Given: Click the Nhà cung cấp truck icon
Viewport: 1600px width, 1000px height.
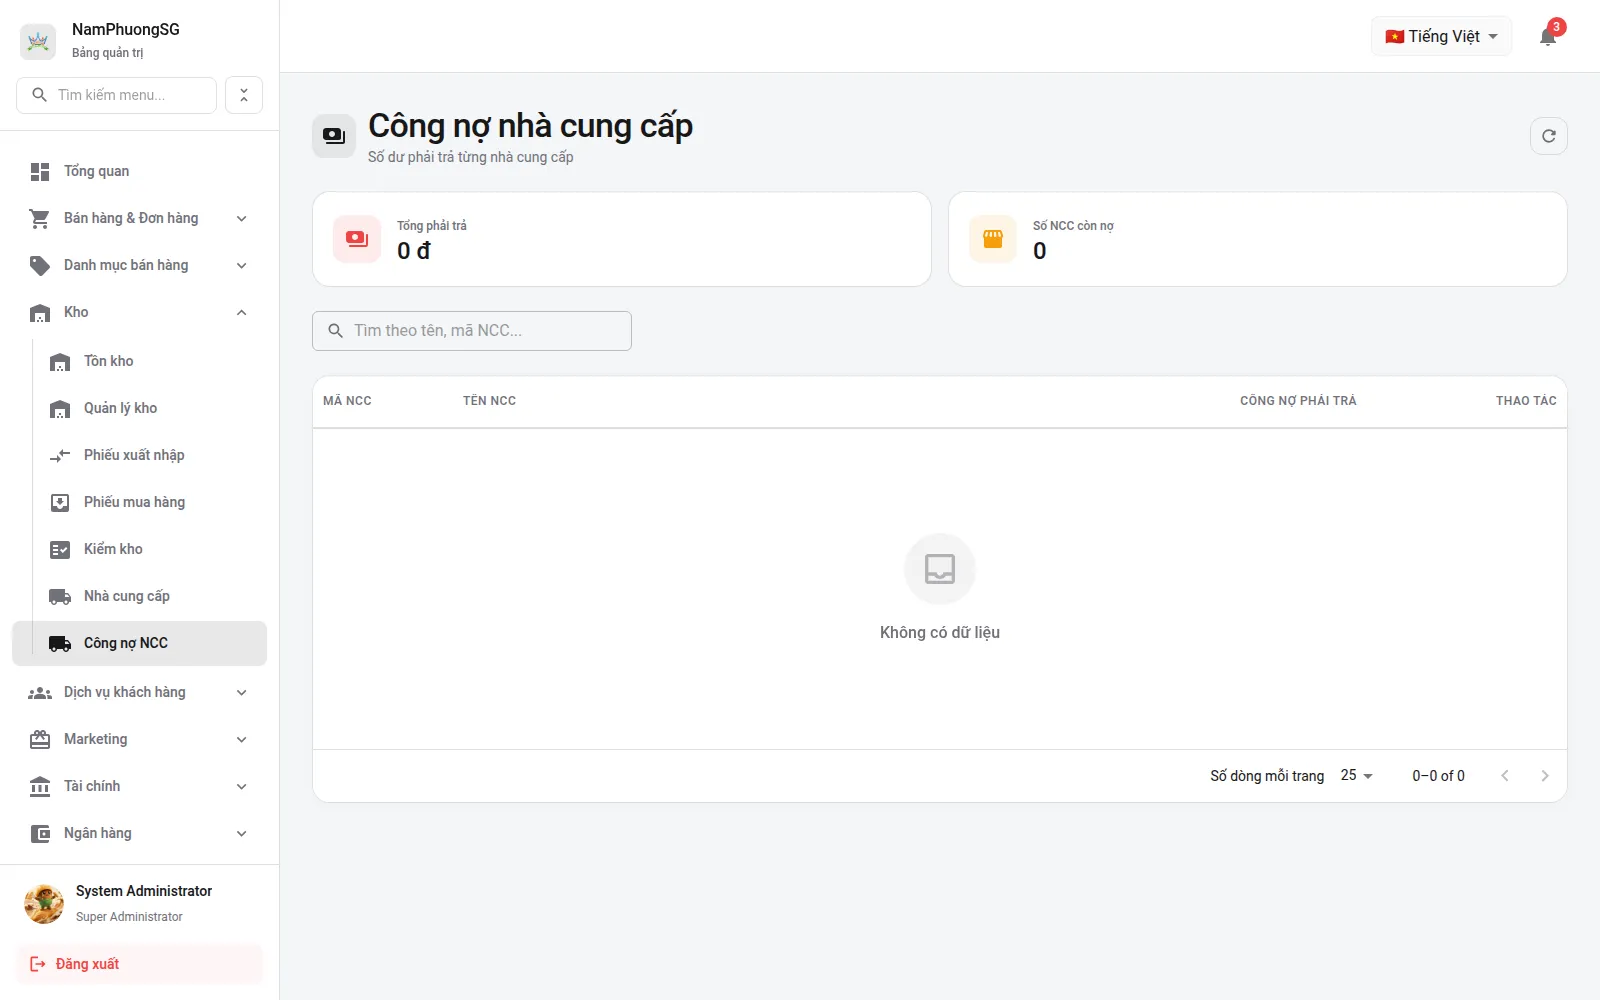Looking at the screenshot, I should pos(60,597).
